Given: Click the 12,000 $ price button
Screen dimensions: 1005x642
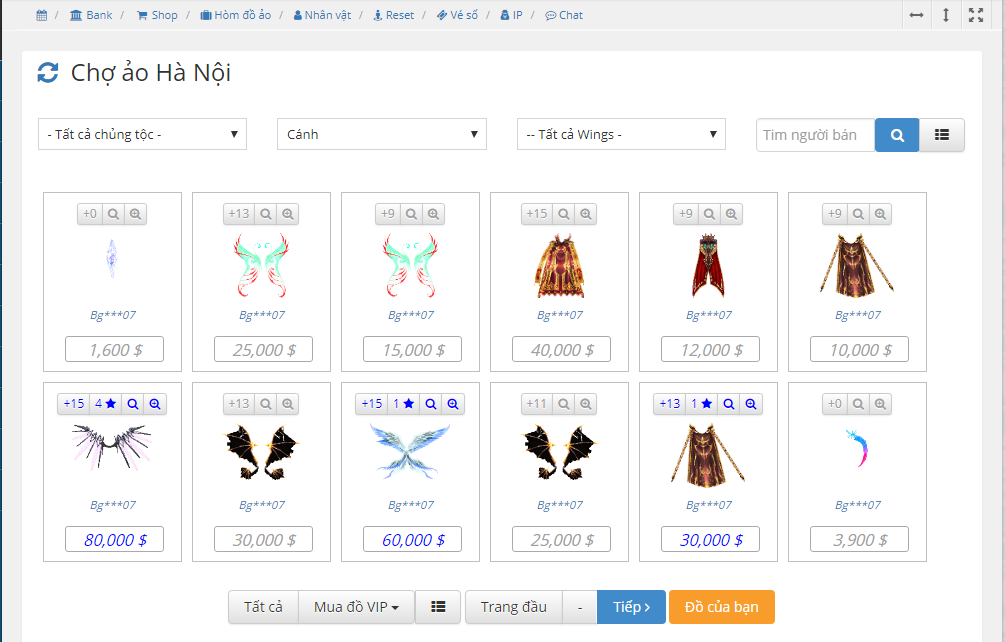Looking at the screenshot, I should tap(711, 350).
